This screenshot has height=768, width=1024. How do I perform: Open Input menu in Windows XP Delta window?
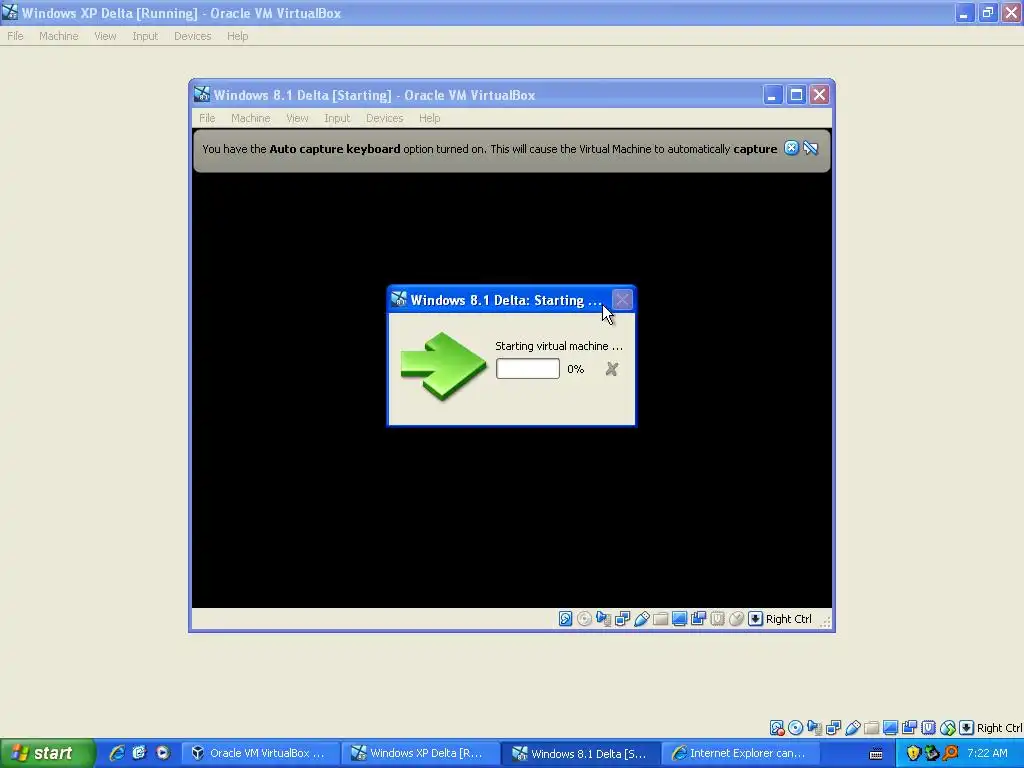click(145, 36)
